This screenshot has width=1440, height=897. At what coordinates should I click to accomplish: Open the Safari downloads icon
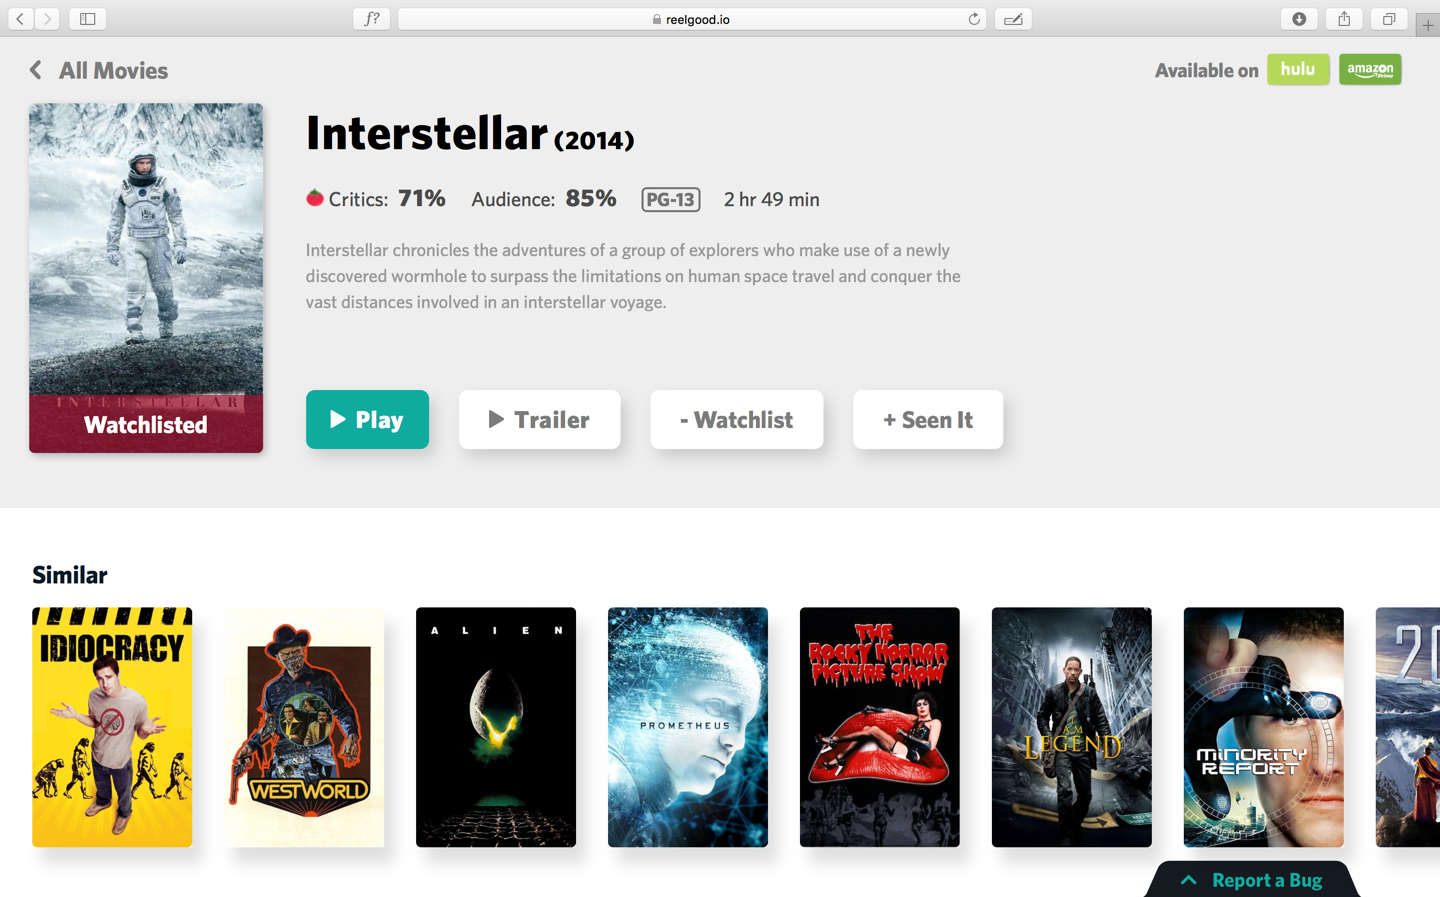[1299, 19]
